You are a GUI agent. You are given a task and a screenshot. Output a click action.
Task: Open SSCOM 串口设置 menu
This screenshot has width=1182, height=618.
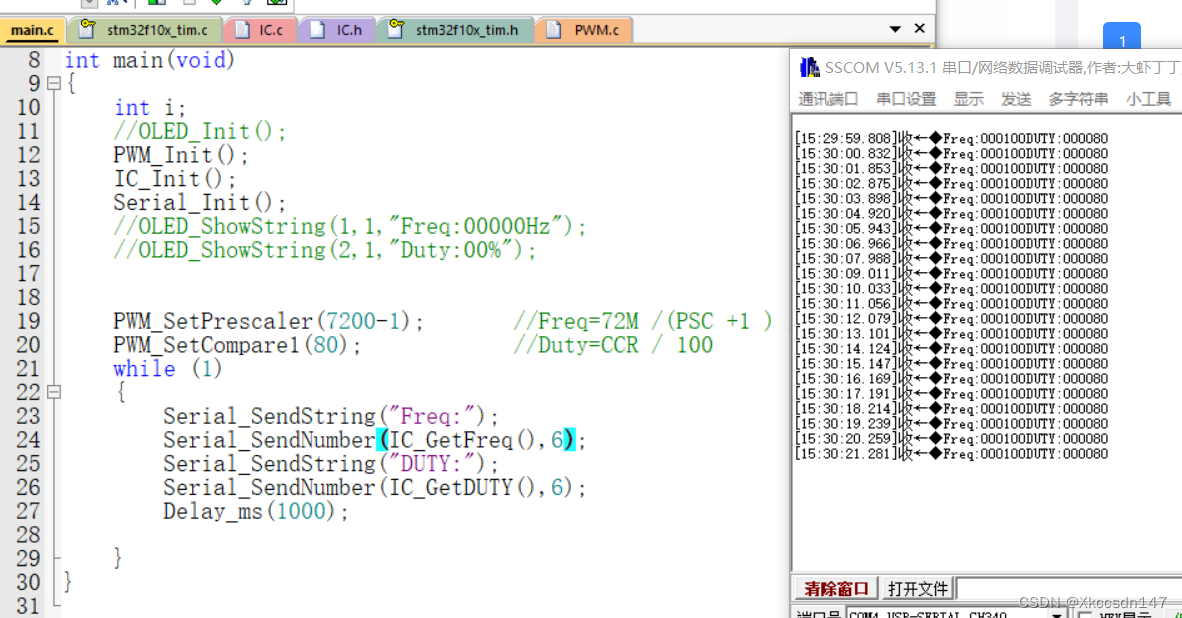906,99
